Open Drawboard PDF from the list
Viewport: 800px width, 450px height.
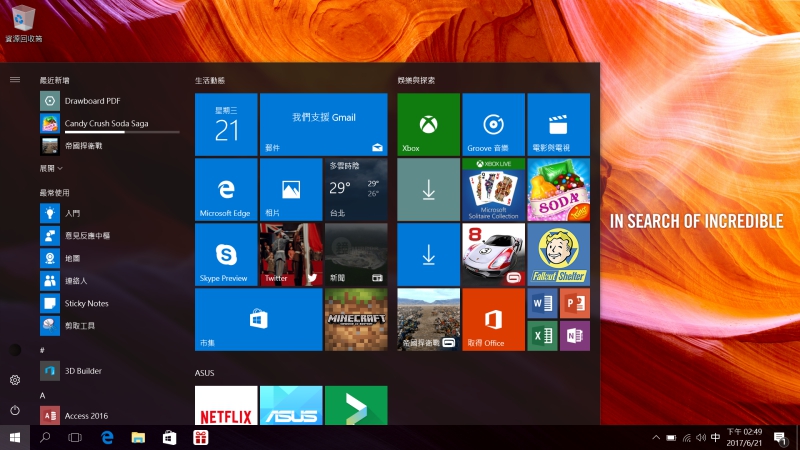(x=110, y=101)
